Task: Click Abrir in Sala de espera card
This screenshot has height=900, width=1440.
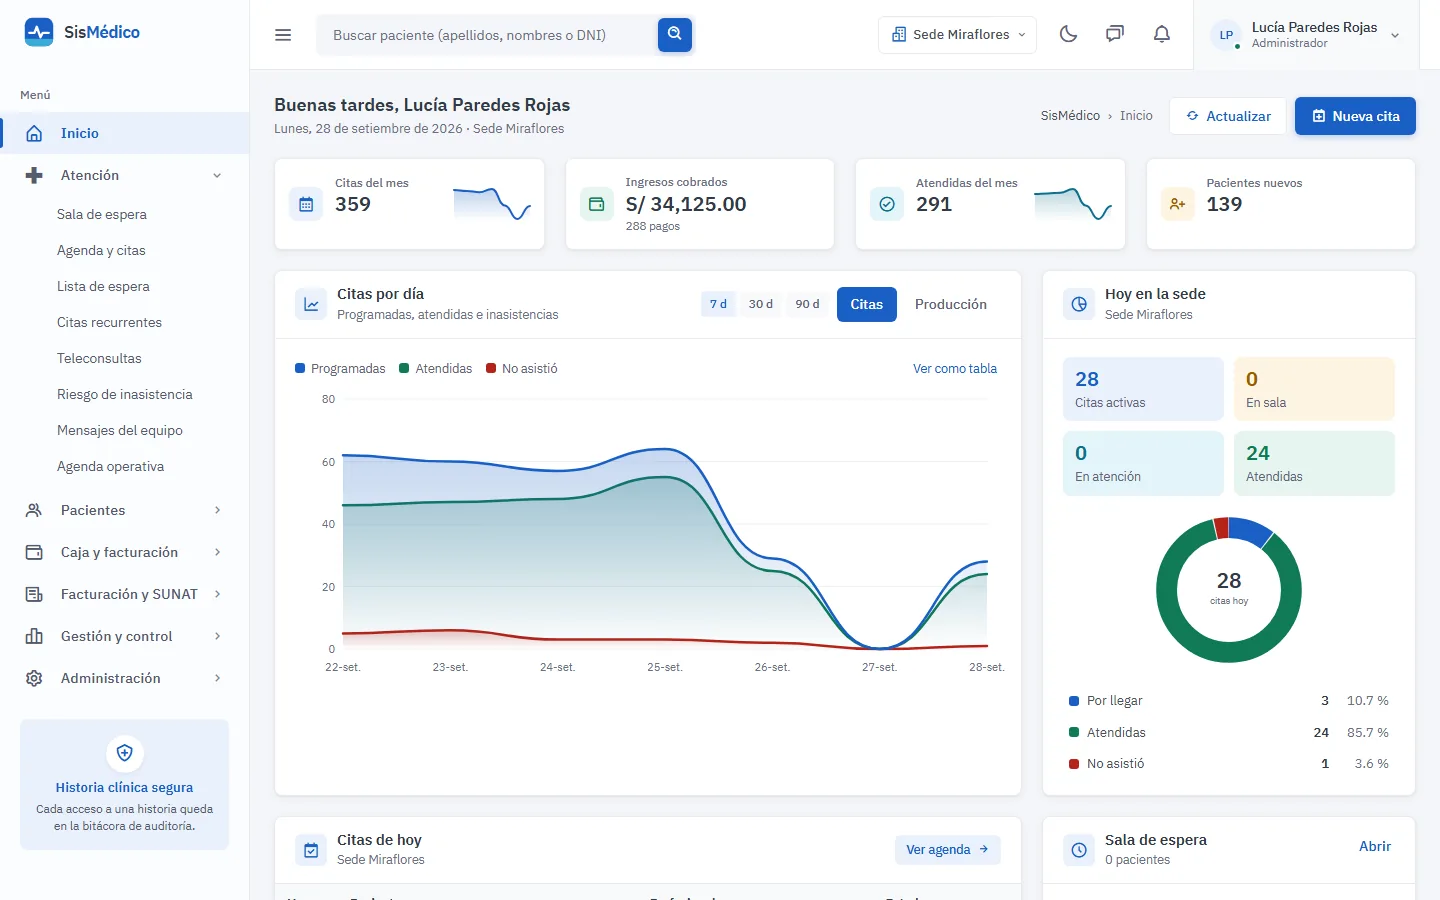Action: coord(1375,846)
